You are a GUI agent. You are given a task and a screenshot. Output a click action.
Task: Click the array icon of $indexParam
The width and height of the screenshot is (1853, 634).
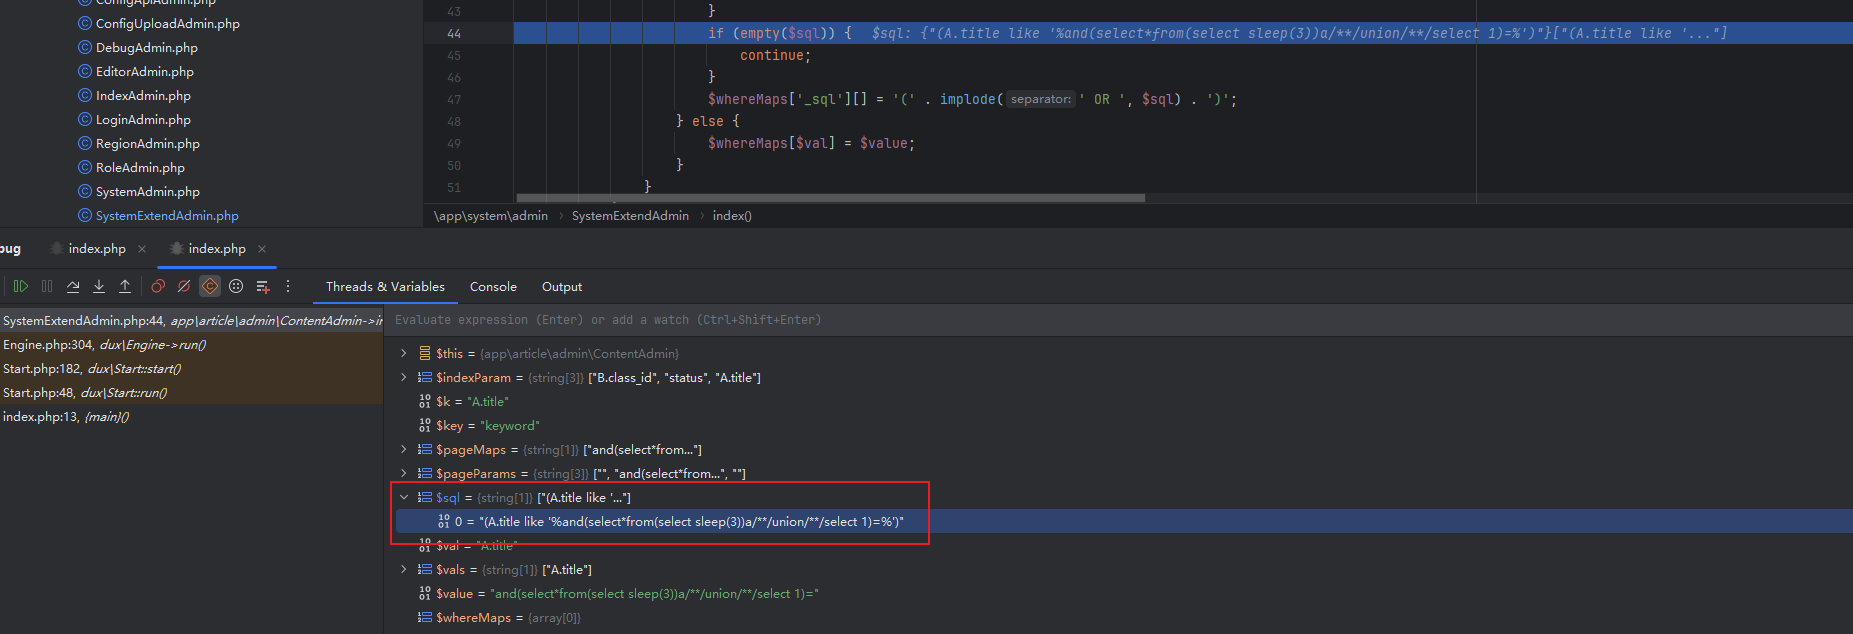[x=425, y=377]
